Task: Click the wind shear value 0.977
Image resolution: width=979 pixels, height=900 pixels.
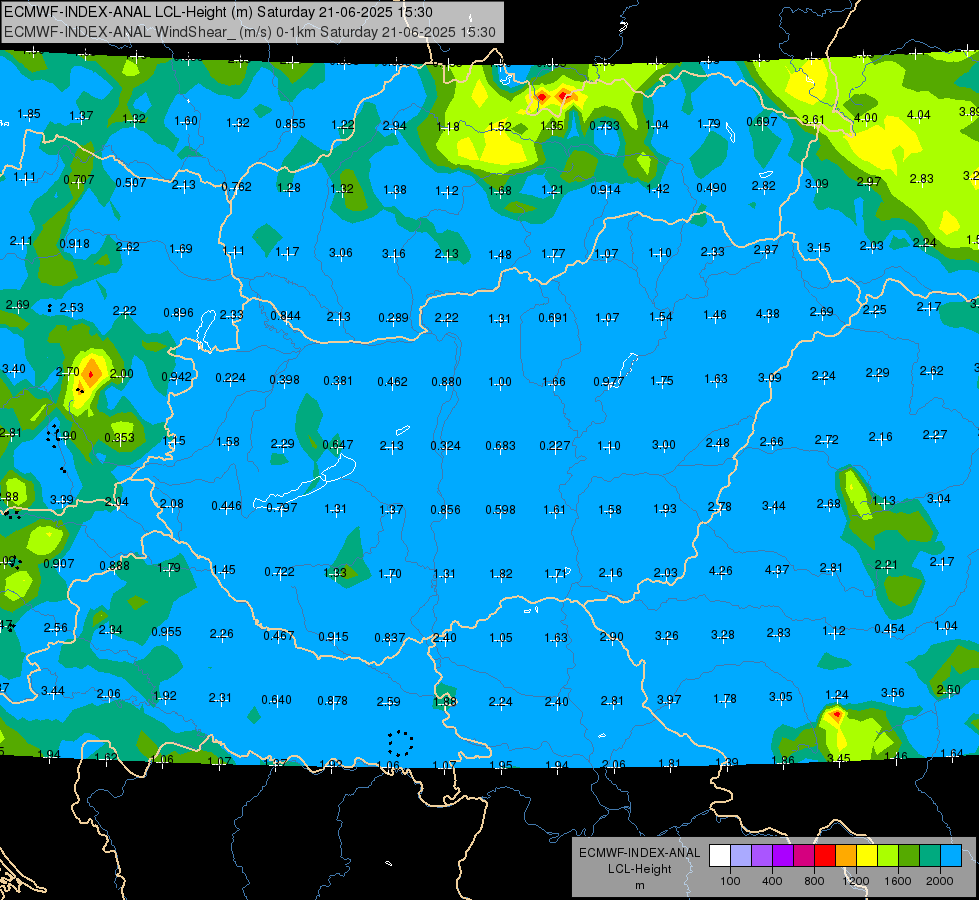Action: 608,381
